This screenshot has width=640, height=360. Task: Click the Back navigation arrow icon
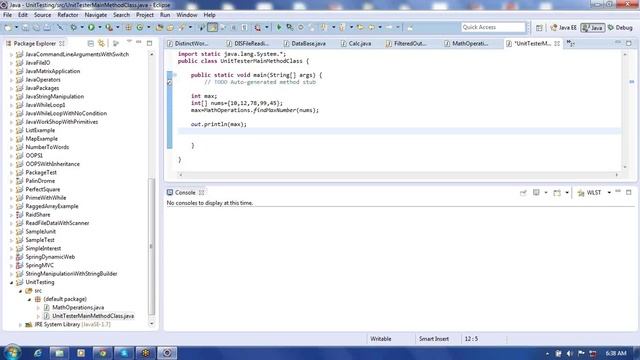(x=371, y=27)
